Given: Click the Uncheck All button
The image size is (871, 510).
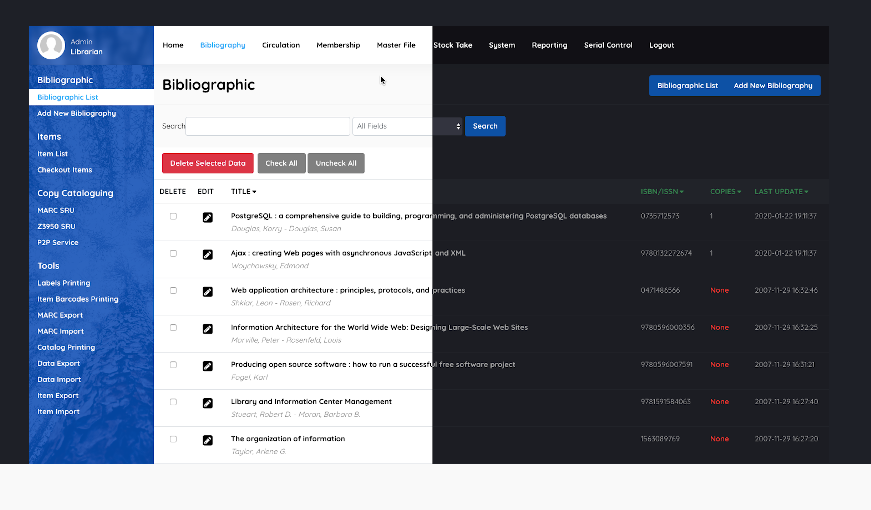Looking at the screenshot, I should tap(336, 163).
